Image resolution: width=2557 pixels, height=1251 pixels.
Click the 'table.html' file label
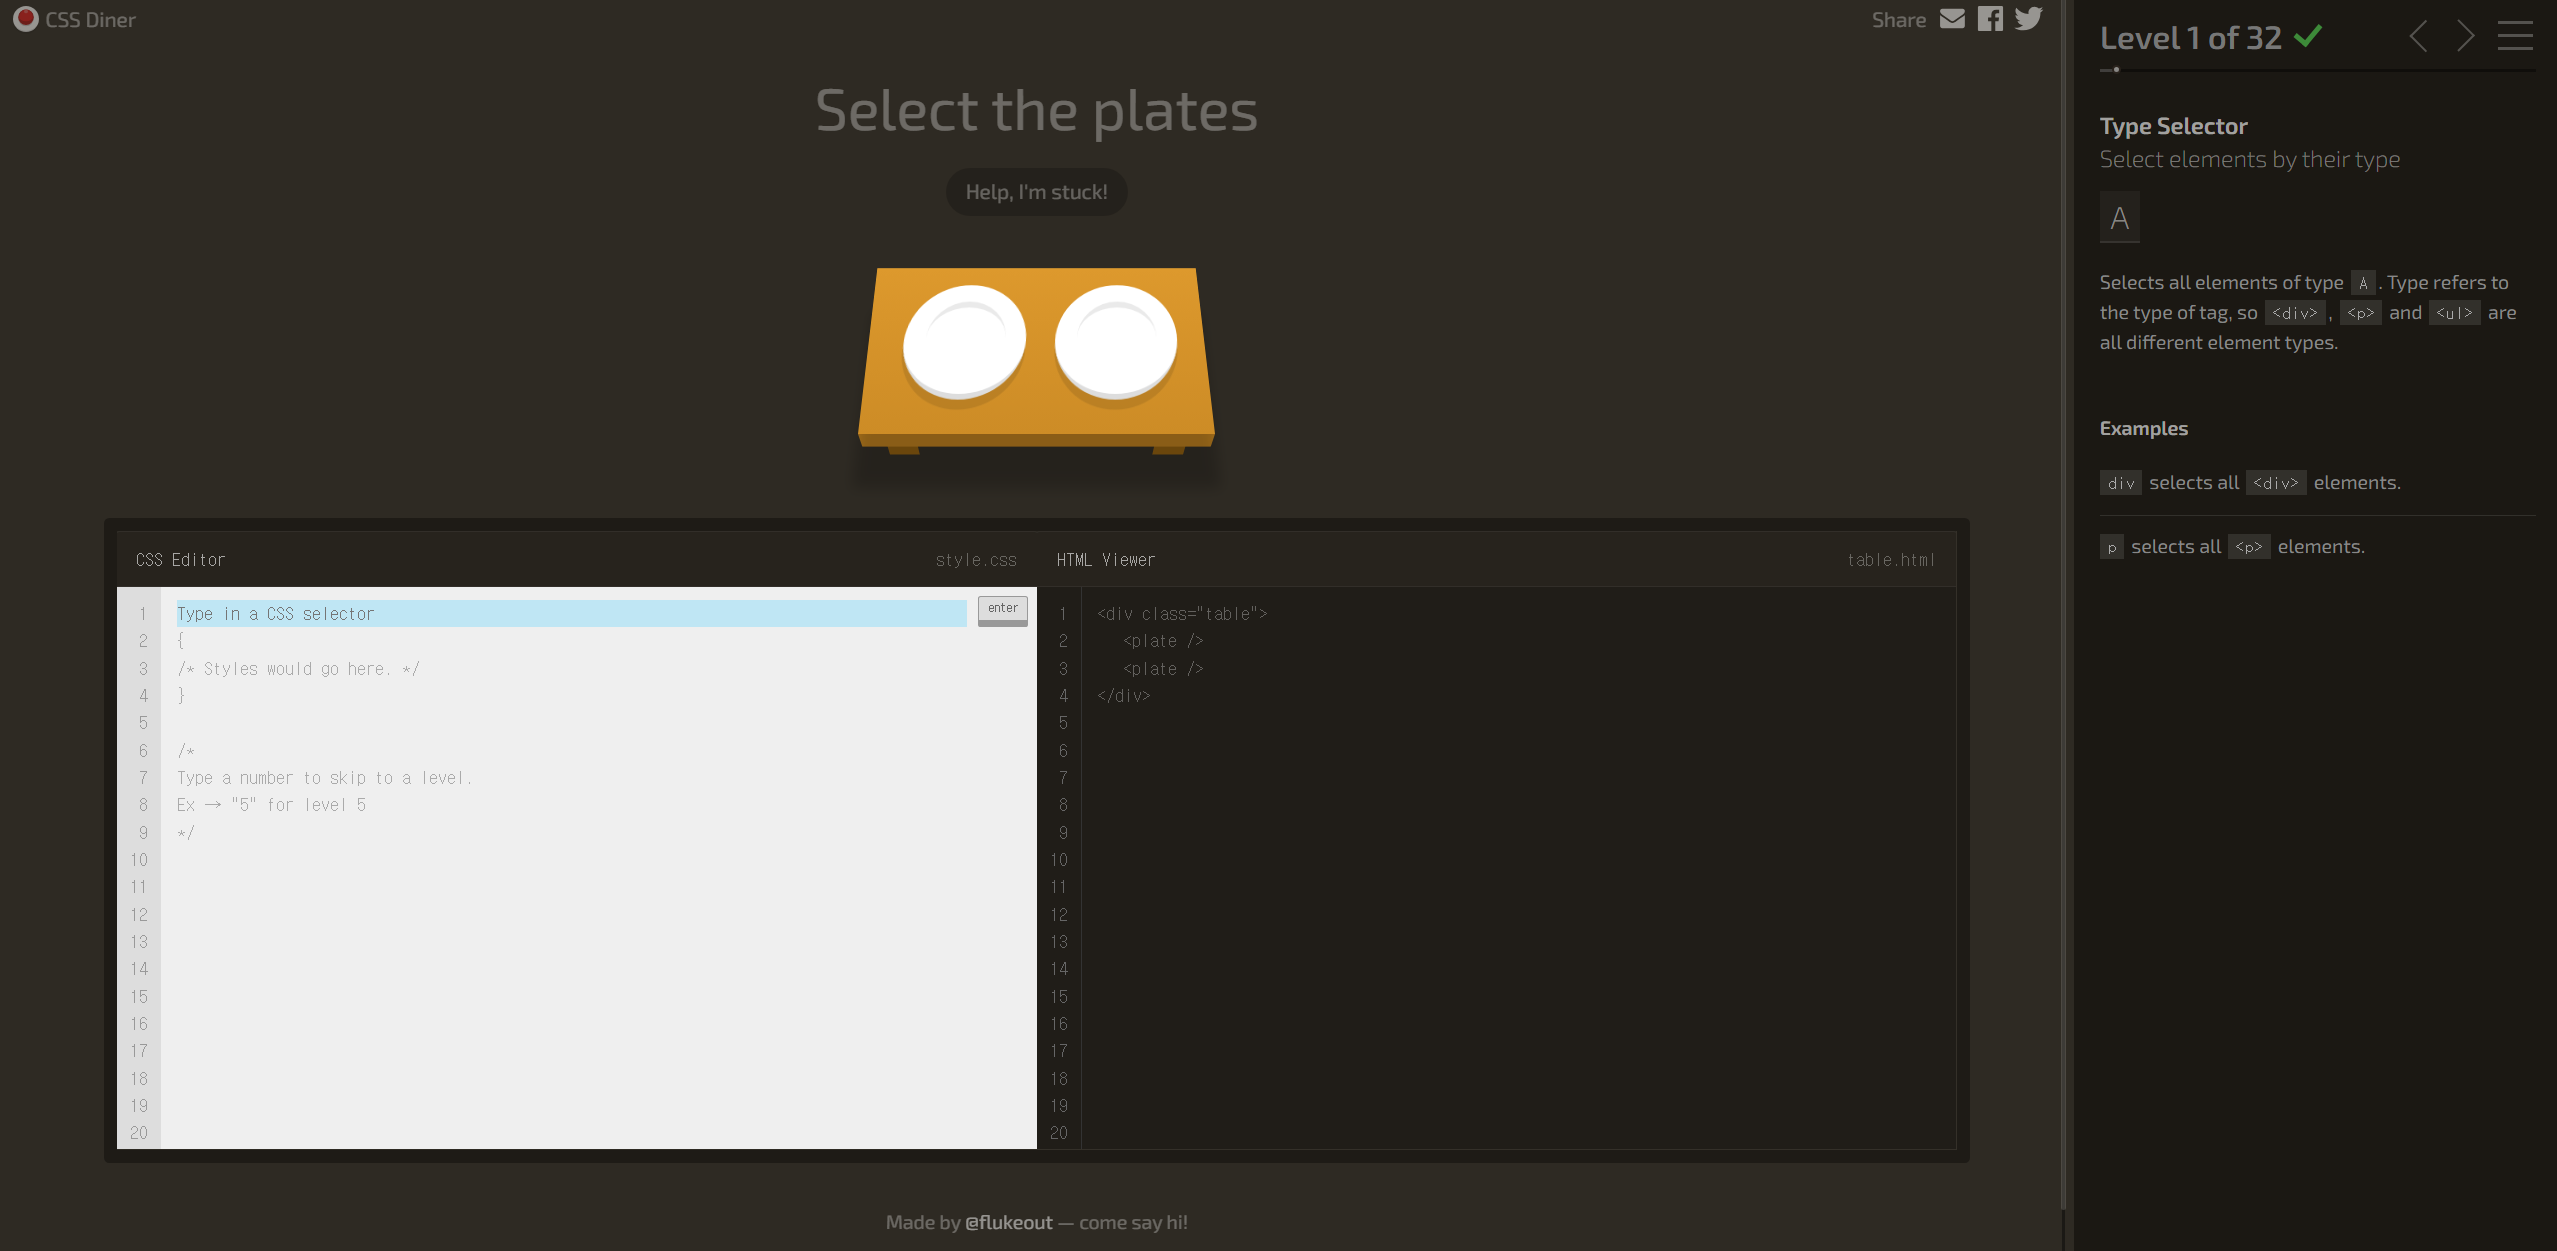1891,560
